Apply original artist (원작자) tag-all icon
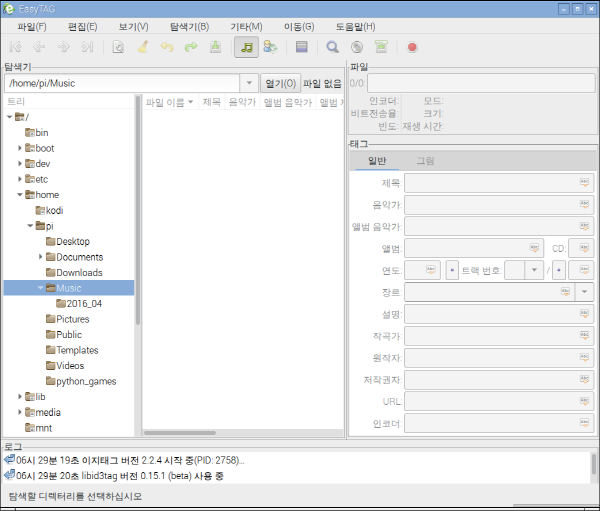Screen dimensions: 600x511 click(584, 357)
